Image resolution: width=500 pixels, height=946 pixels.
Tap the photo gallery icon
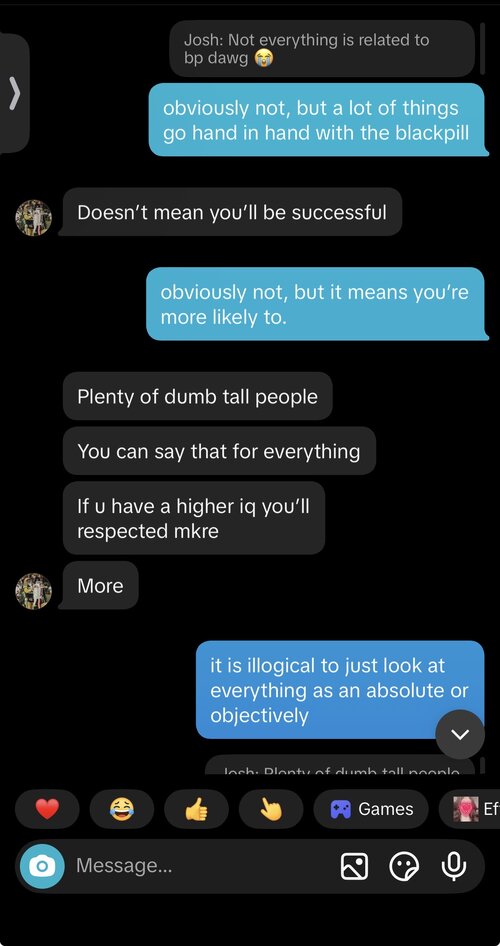pos(354,867)
